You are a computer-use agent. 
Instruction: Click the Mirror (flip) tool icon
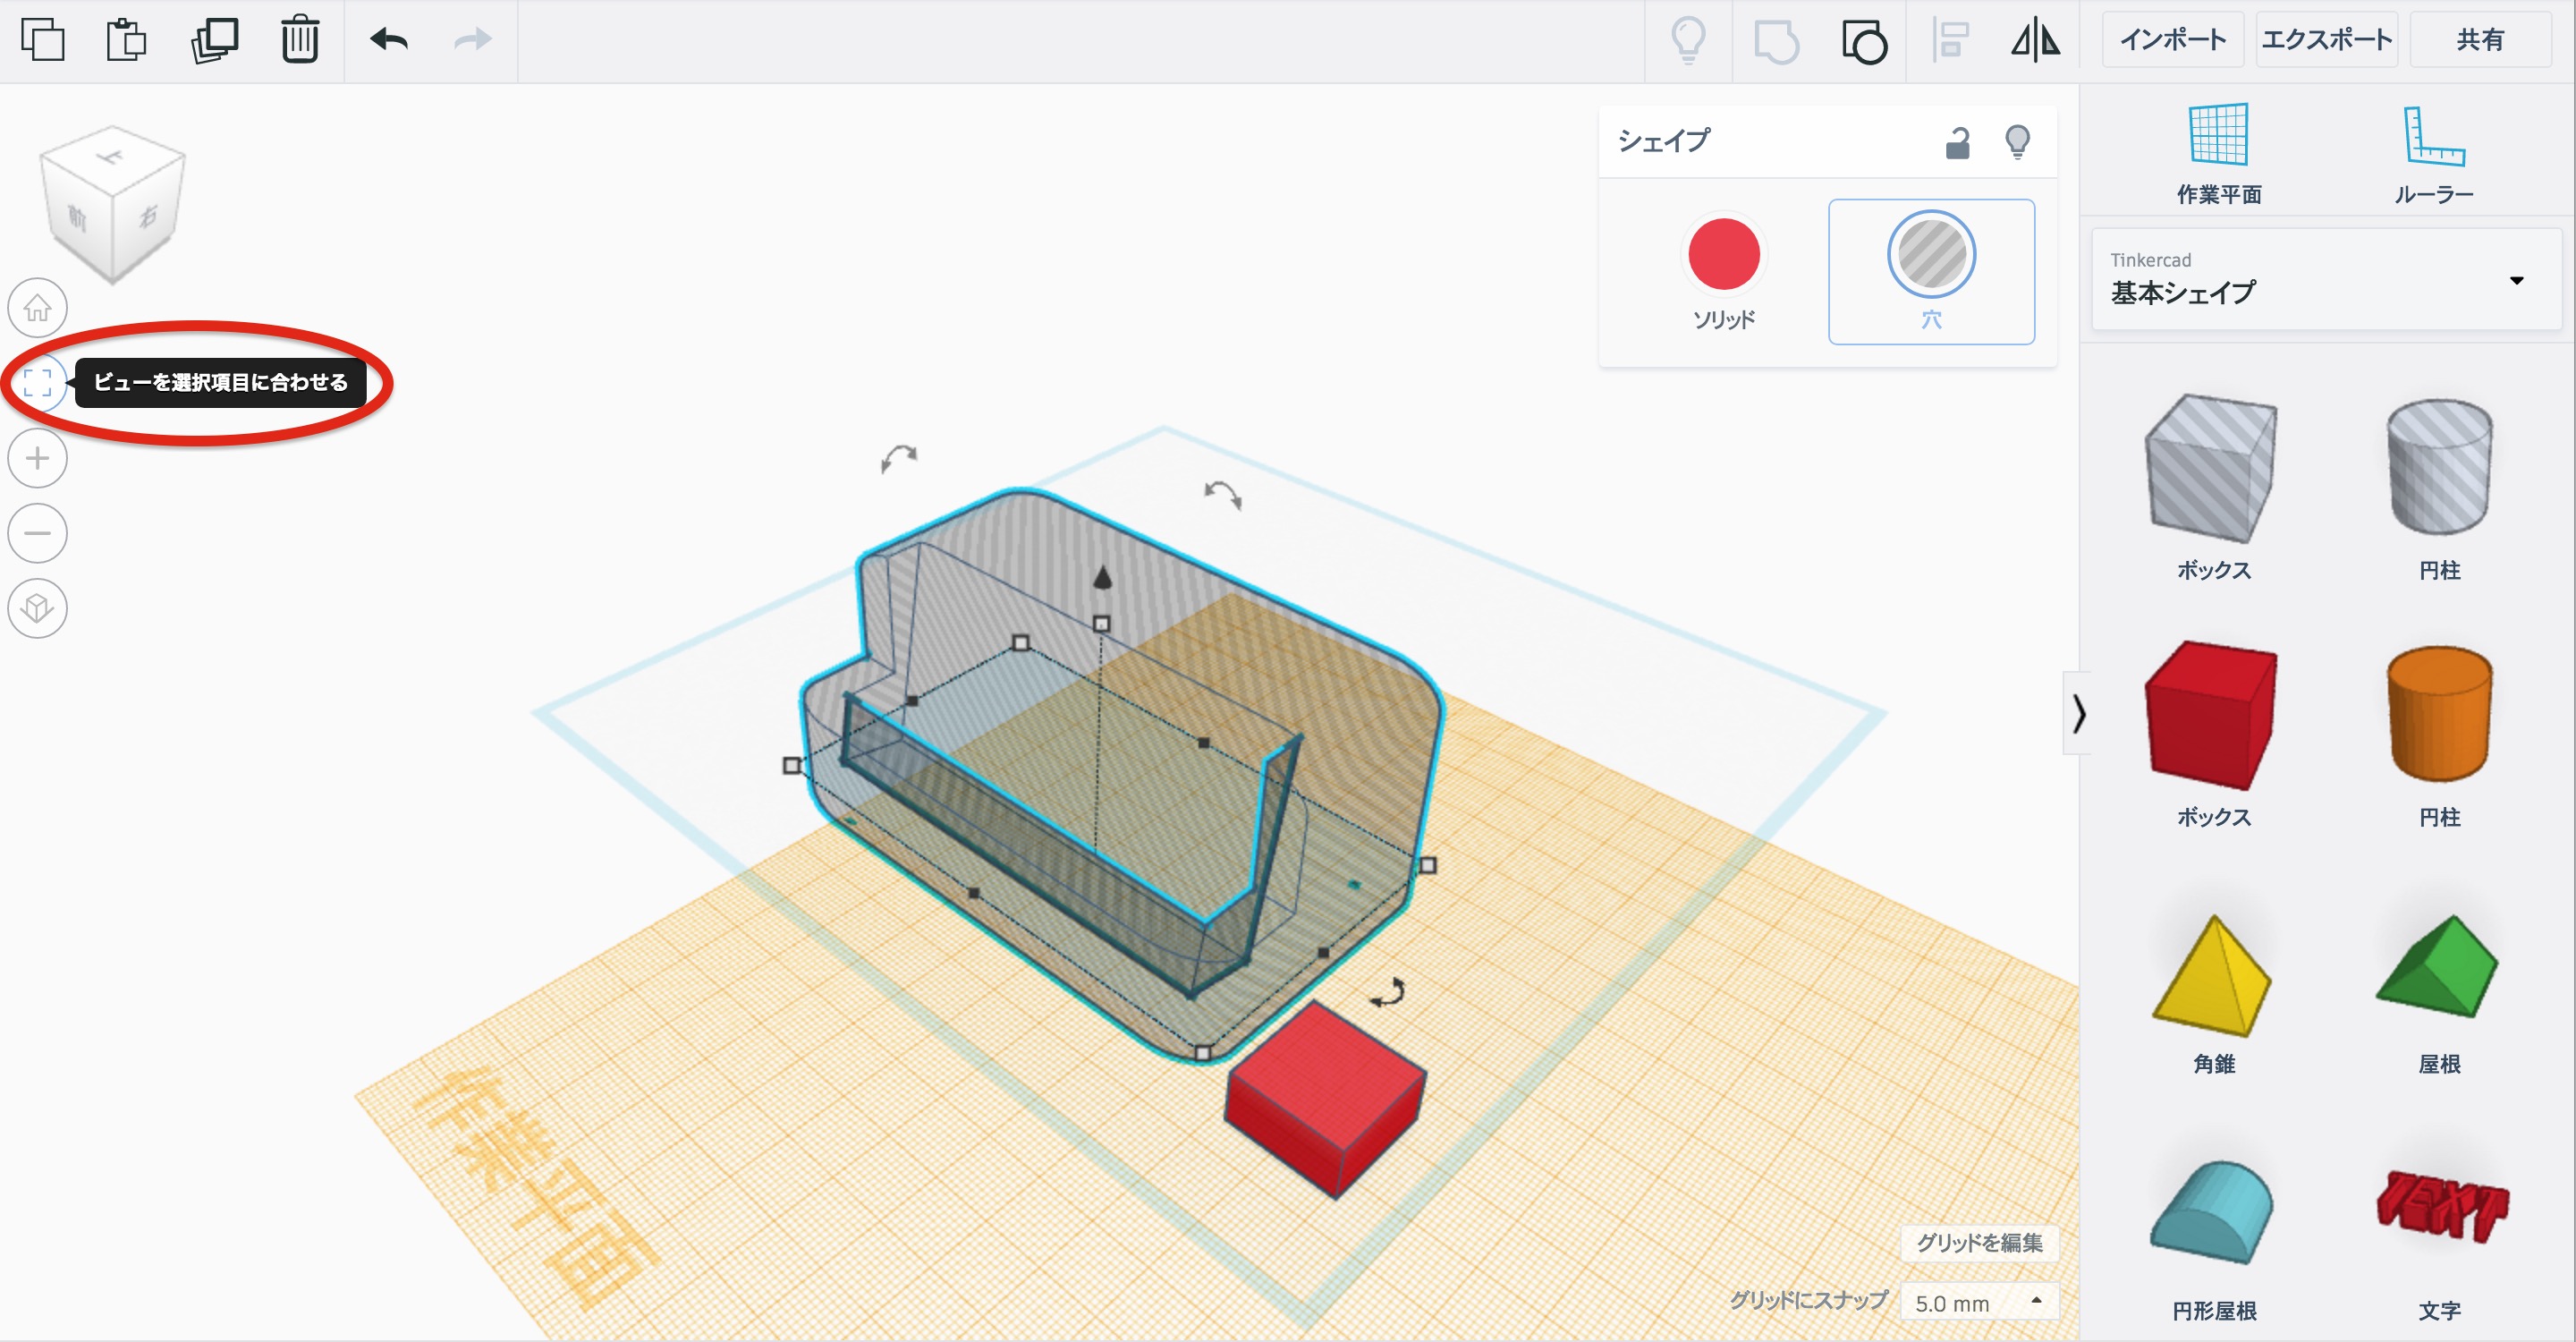point(2035,41)
